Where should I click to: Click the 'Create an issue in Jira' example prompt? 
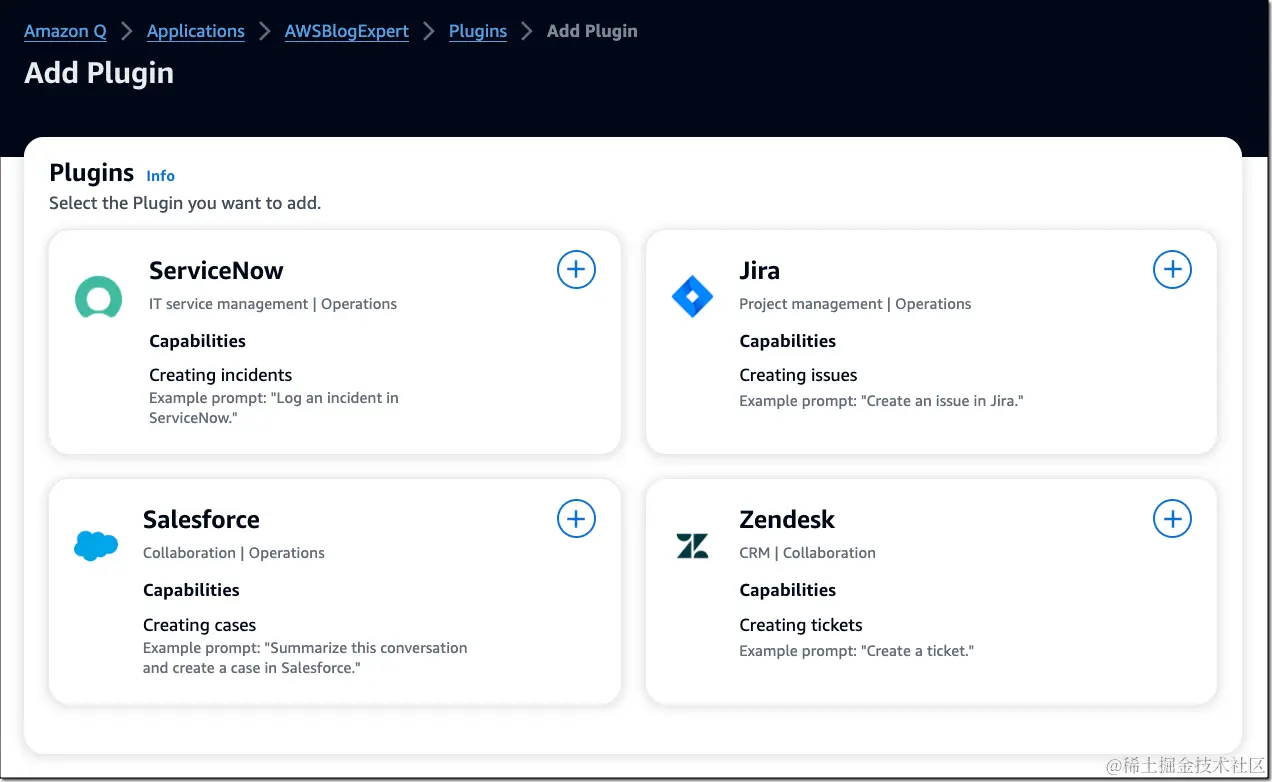[x=881, y=401]
